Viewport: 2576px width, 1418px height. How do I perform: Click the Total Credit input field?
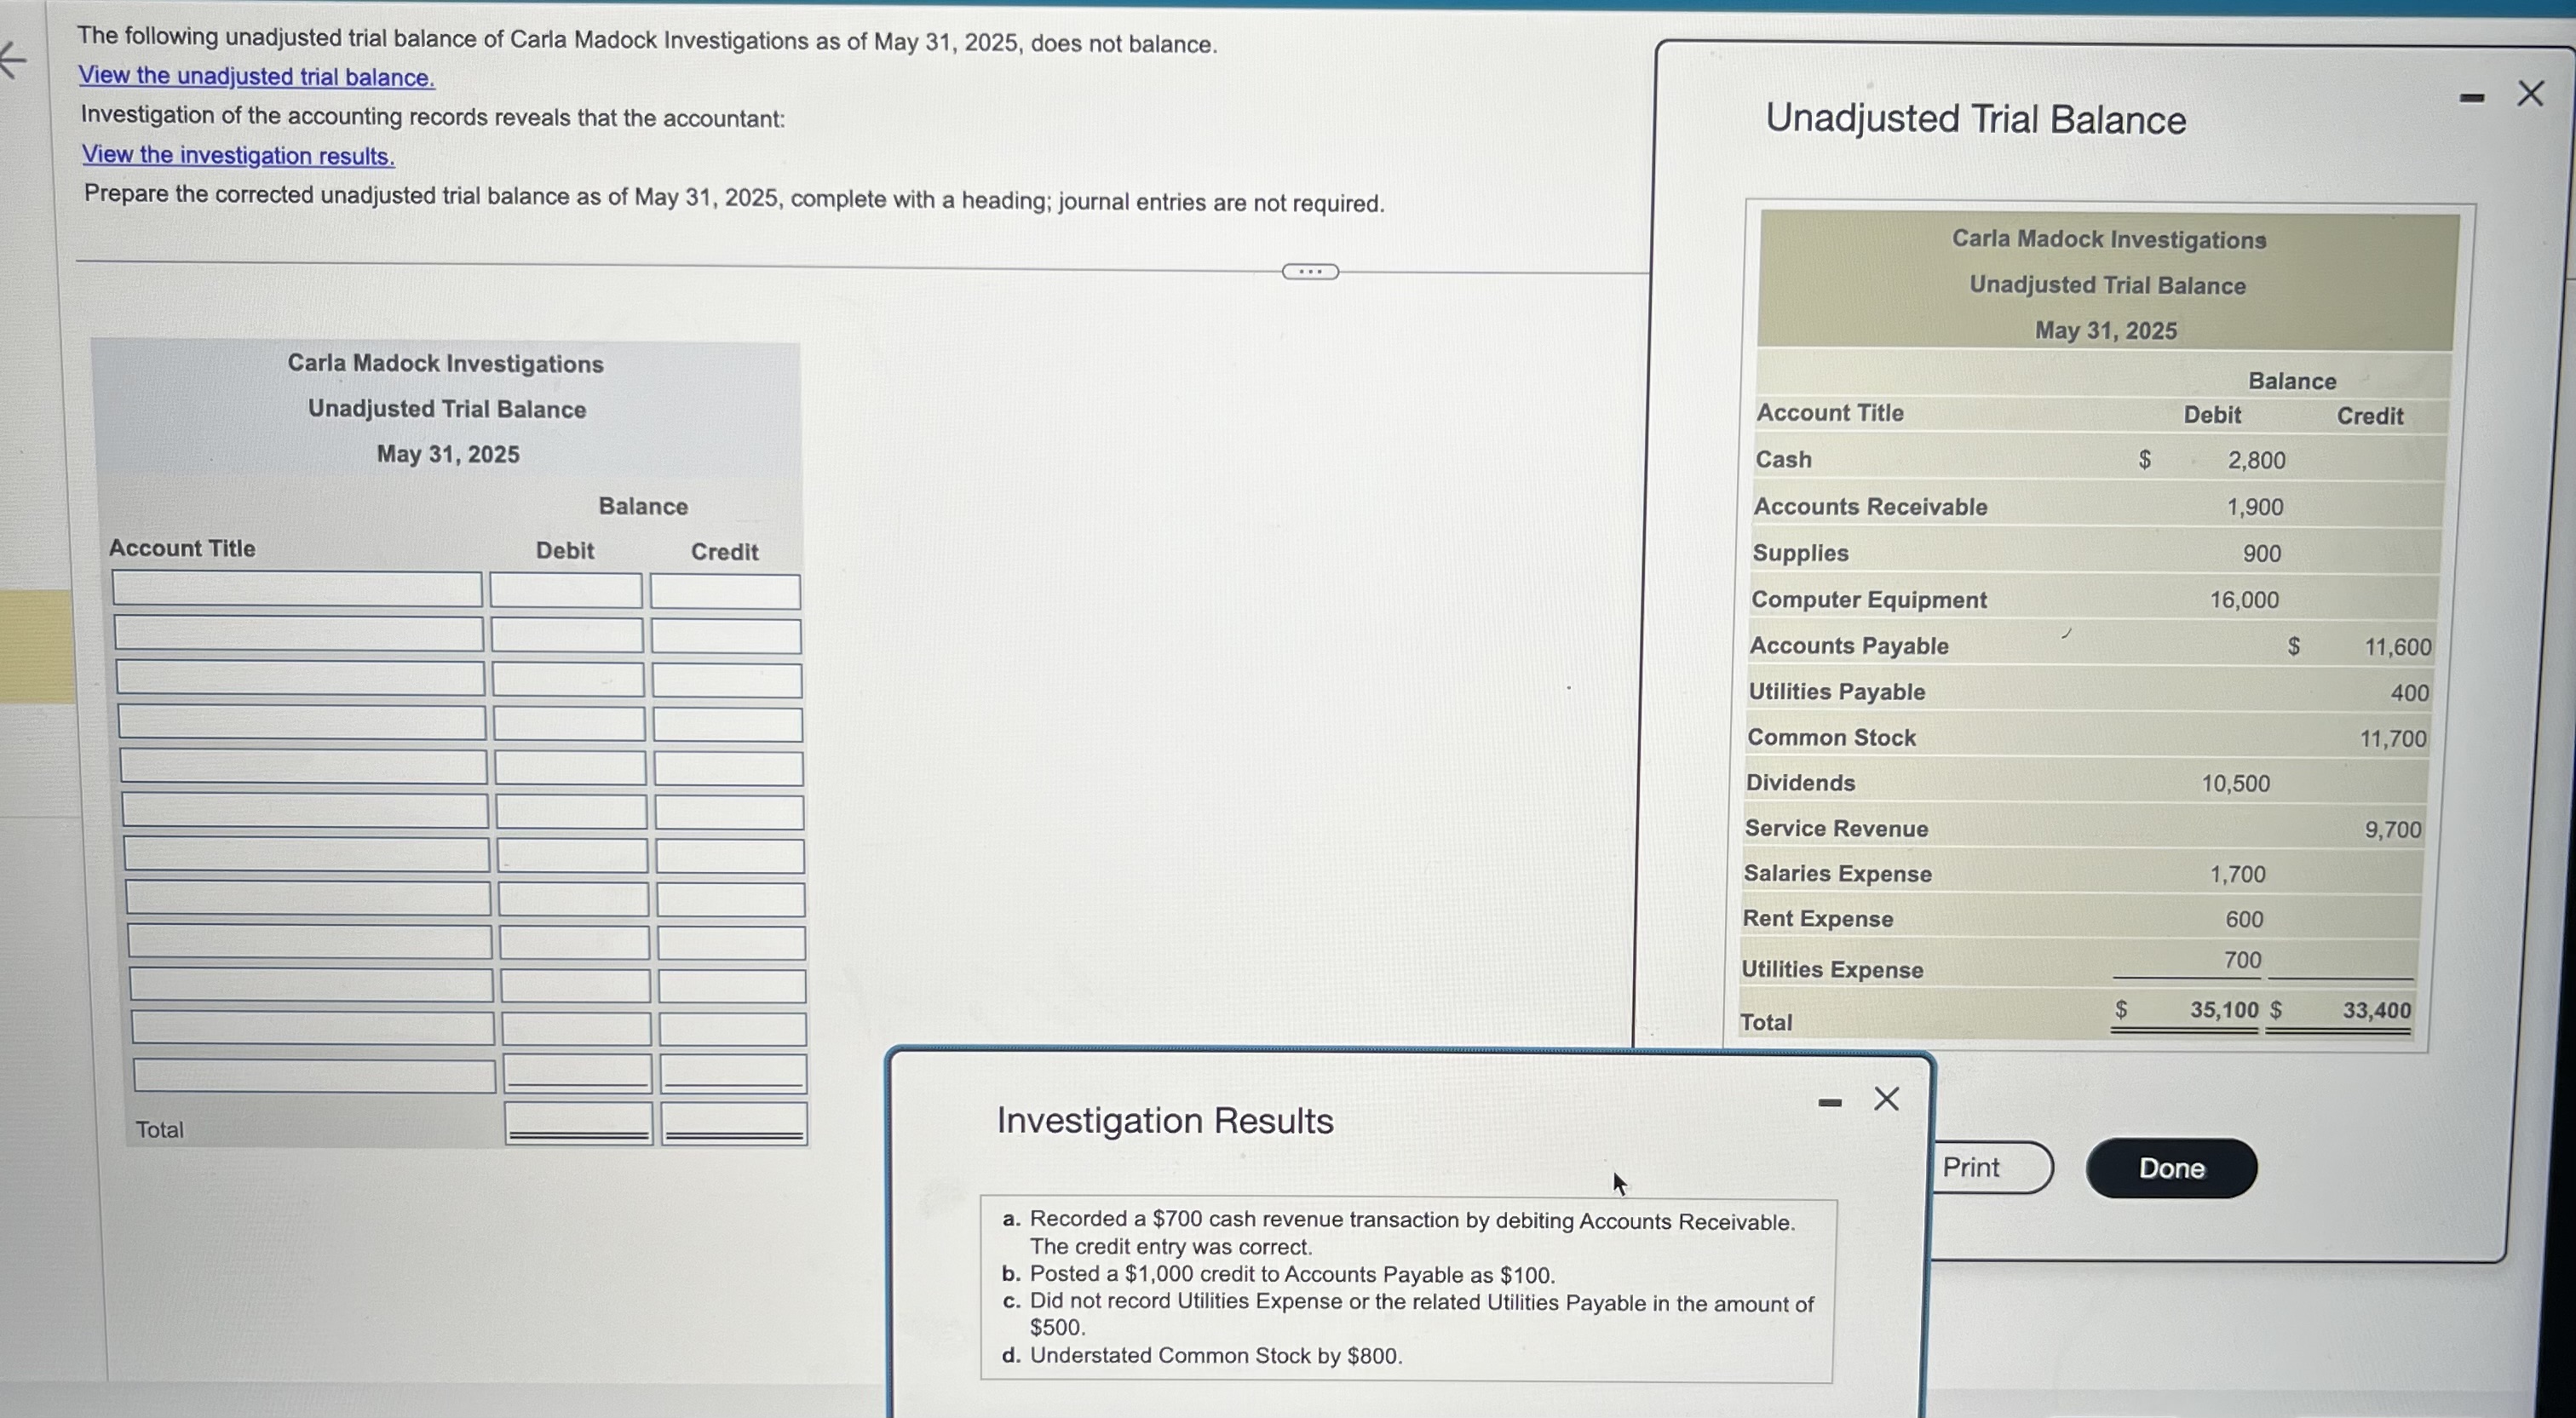(x=734, y=1124)
